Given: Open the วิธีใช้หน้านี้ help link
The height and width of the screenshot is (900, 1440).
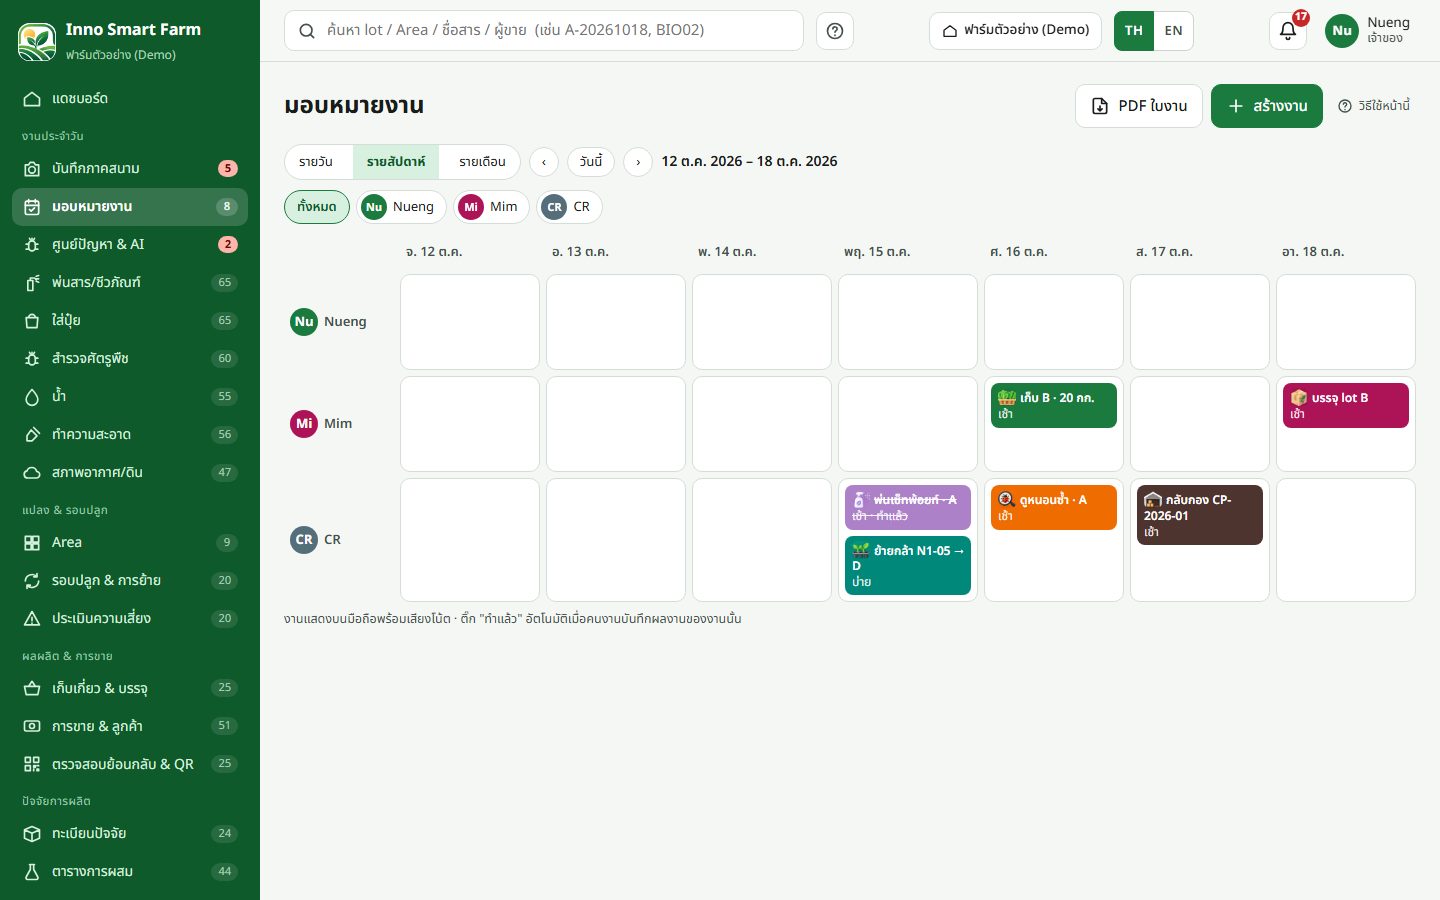Looking at the screenshot, I should coord(1374,106).
